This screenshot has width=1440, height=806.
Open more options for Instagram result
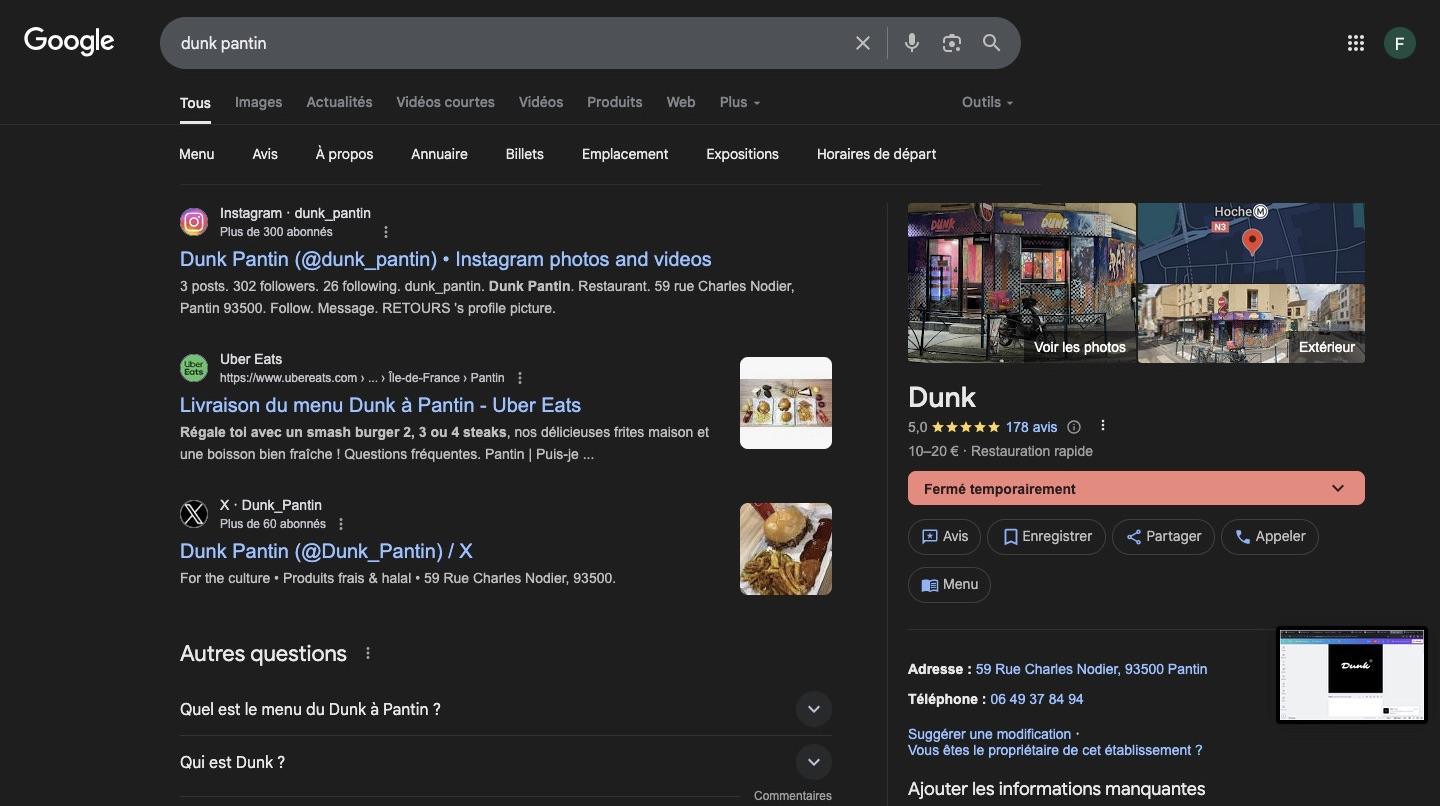[x=386, y=232]
